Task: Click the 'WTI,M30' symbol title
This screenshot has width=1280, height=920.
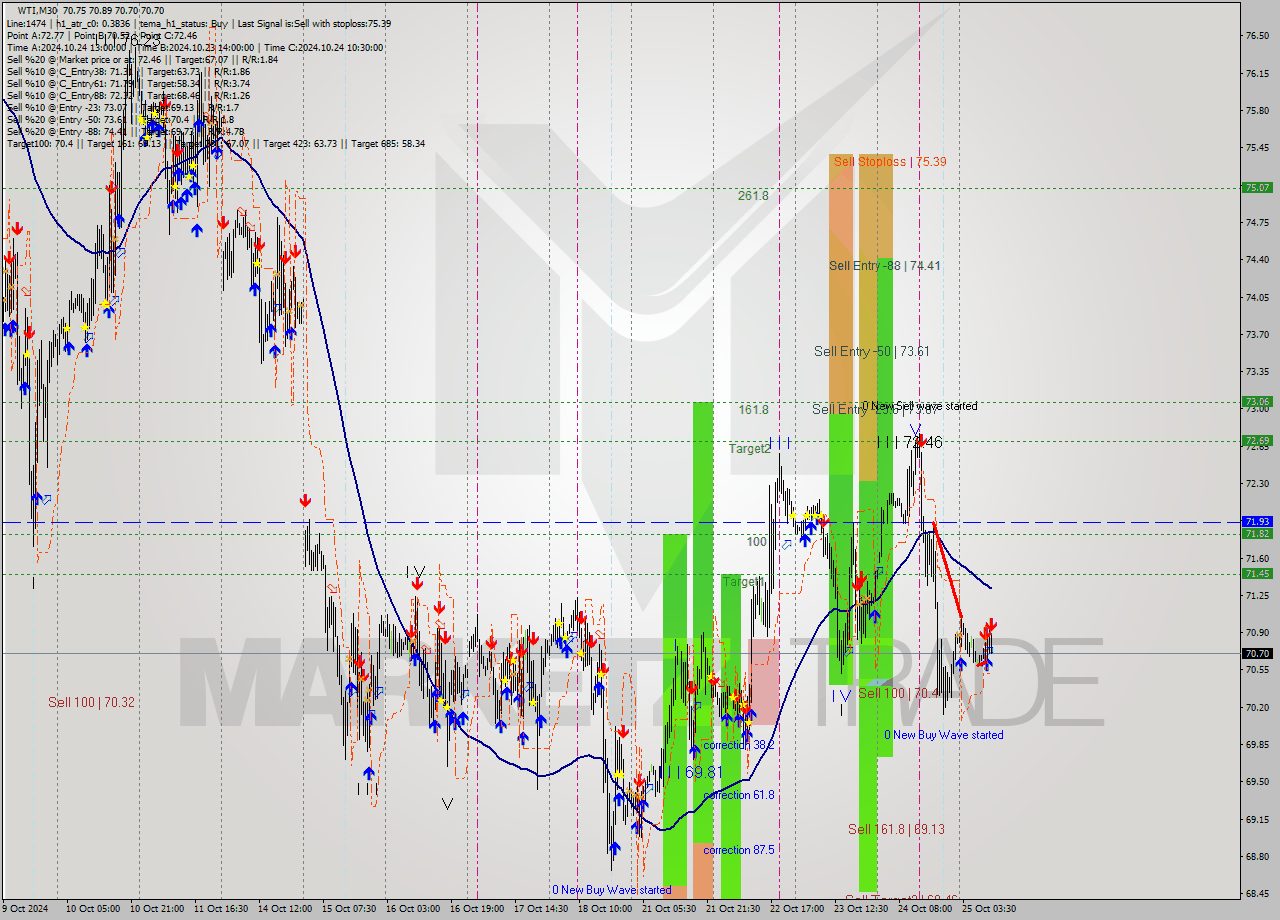Action: [x=40, y=10]
